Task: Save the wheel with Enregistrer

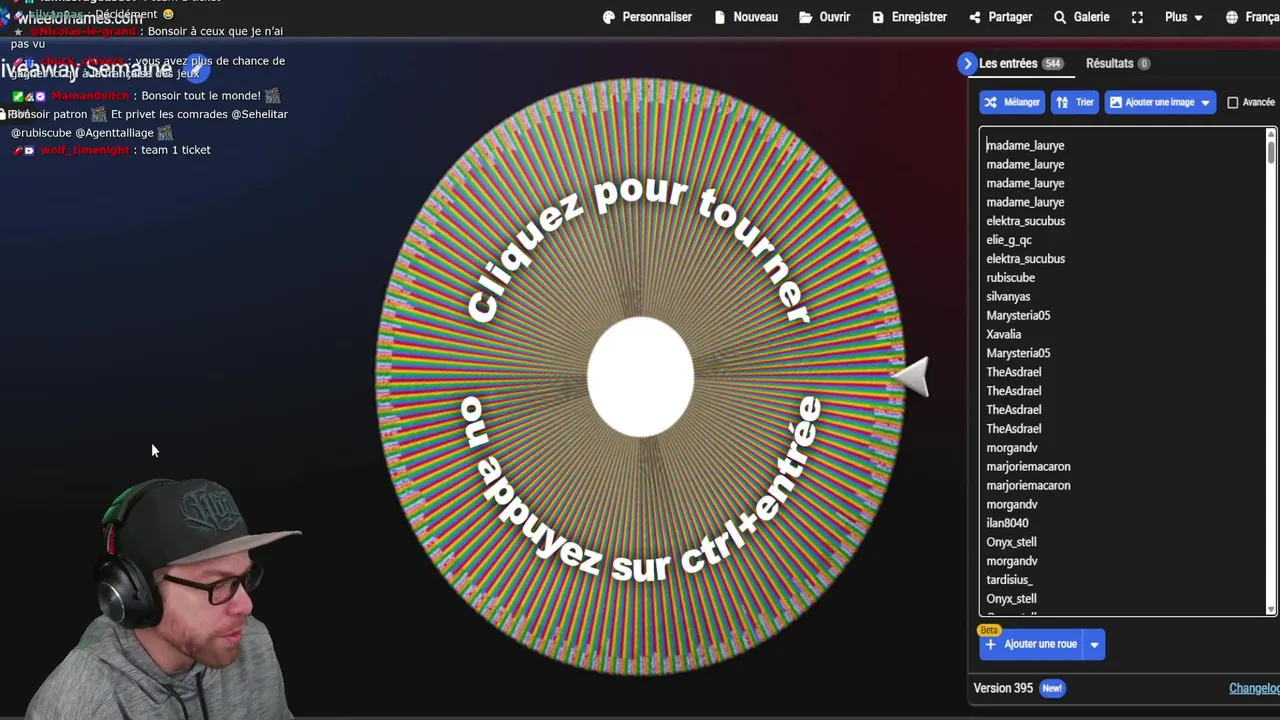Action: point(909,17)
